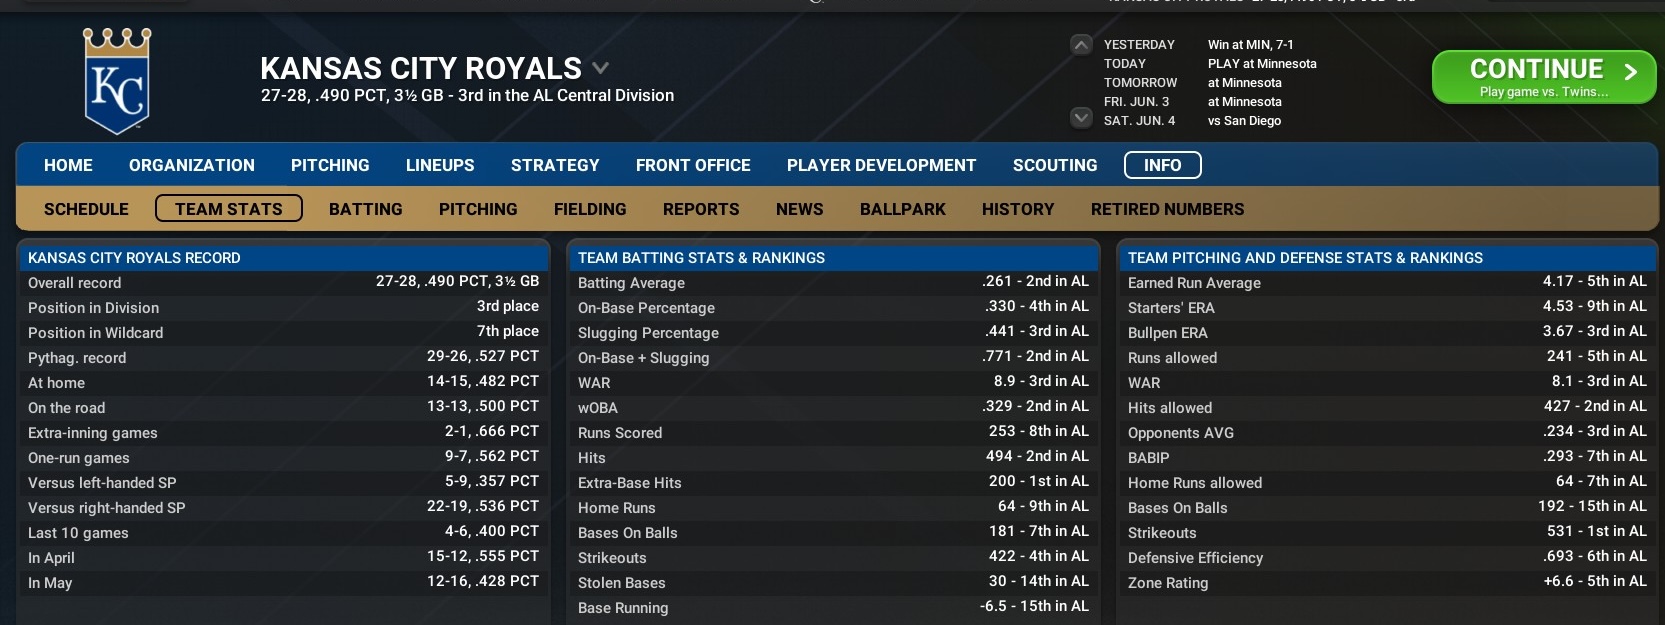Click the 'Runs Scored' stat row
The height and width of the screenshot is (625, 1665).
(833, 432)
